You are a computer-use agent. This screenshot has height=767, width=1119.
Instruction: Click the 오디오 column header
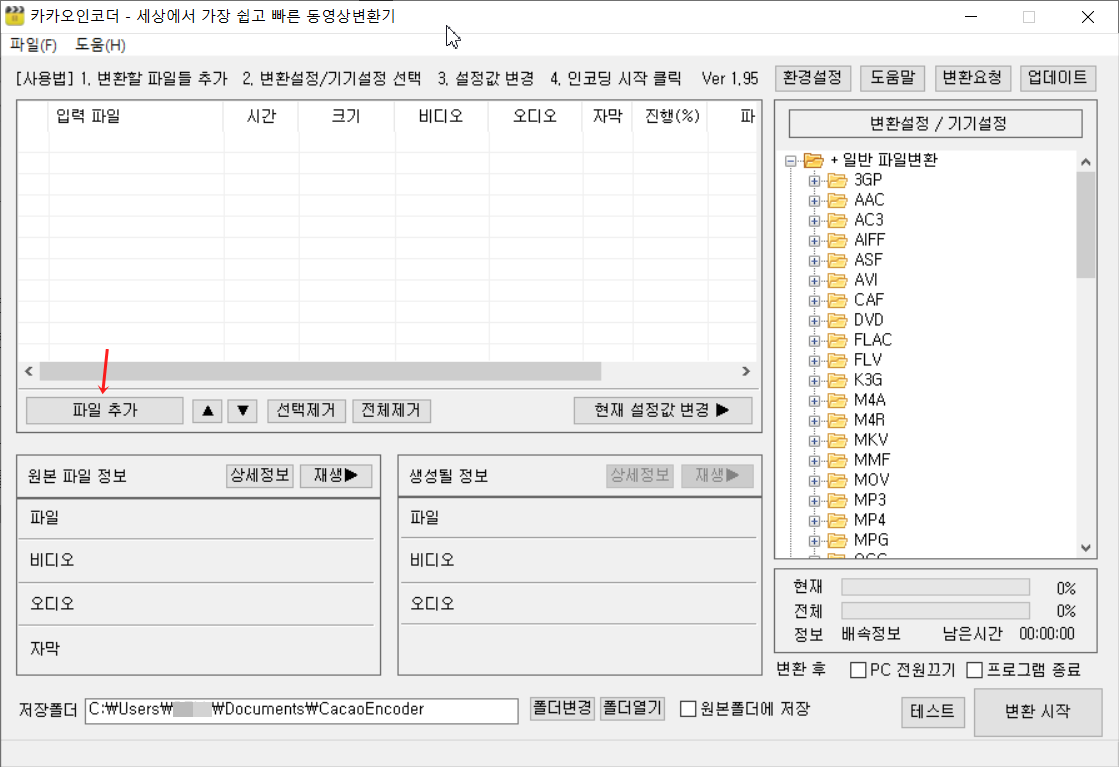coord(535,116)
